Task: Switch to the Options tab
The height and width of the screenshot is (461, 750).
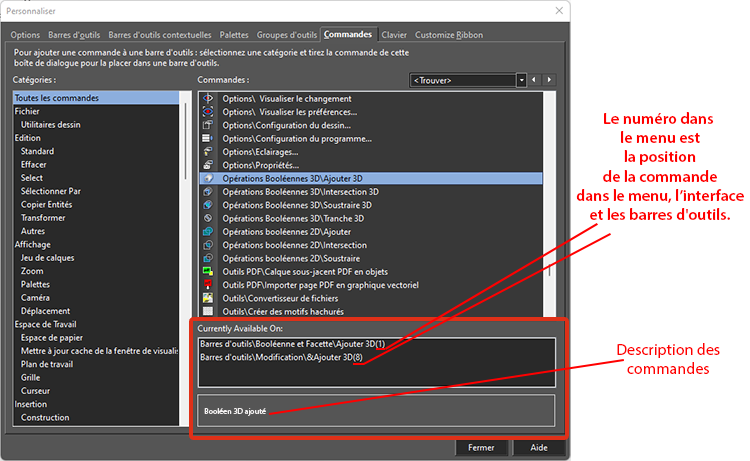Action: point(25,35)
